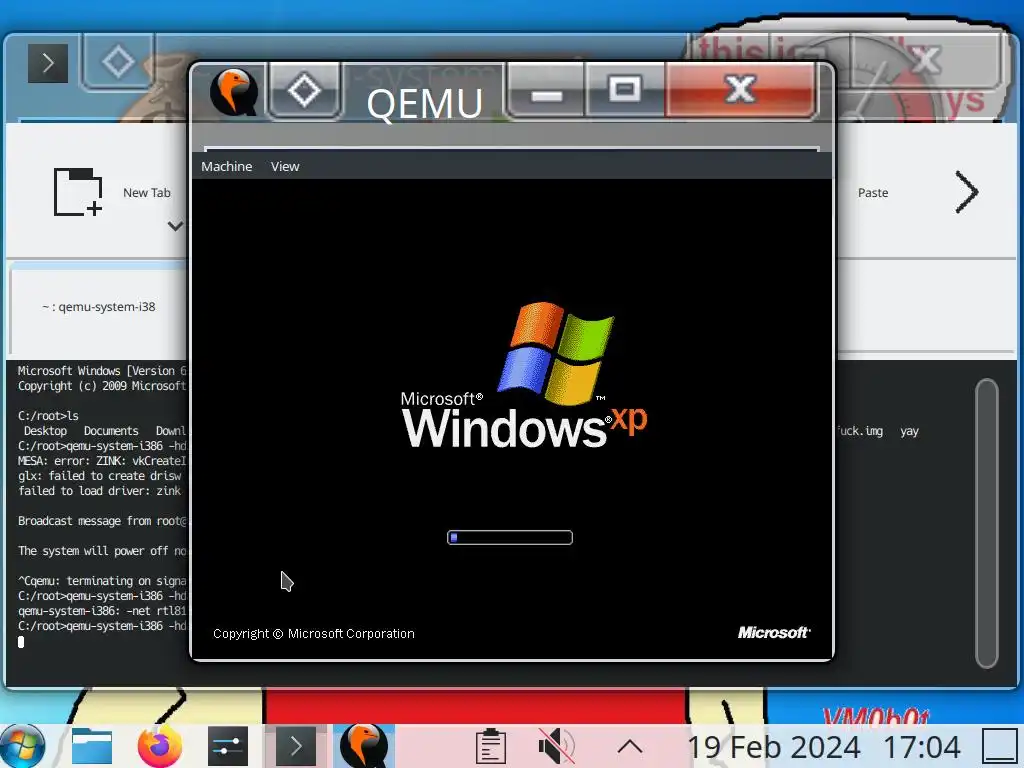
Task: Launch Firefox from the taskbar
Action: pos(159,746)
